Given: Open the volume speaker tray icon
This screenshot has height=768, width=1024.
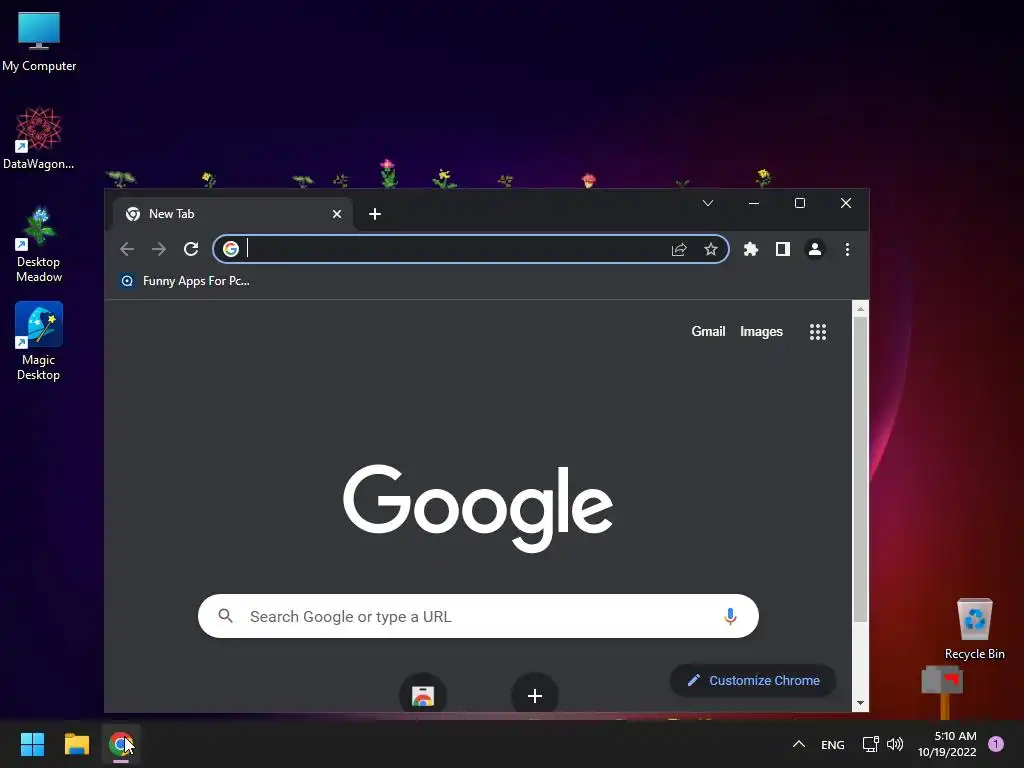Looking at the screenshot, I should pyautogui.click(x=895, y=744).
